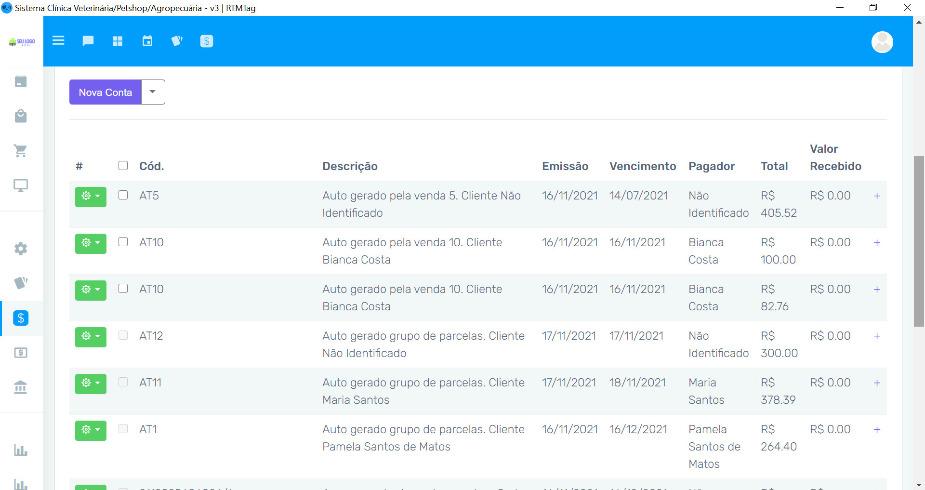925x490 pixels.
Task: Check the AT12 row checkbox
Action: click(123, 335)
